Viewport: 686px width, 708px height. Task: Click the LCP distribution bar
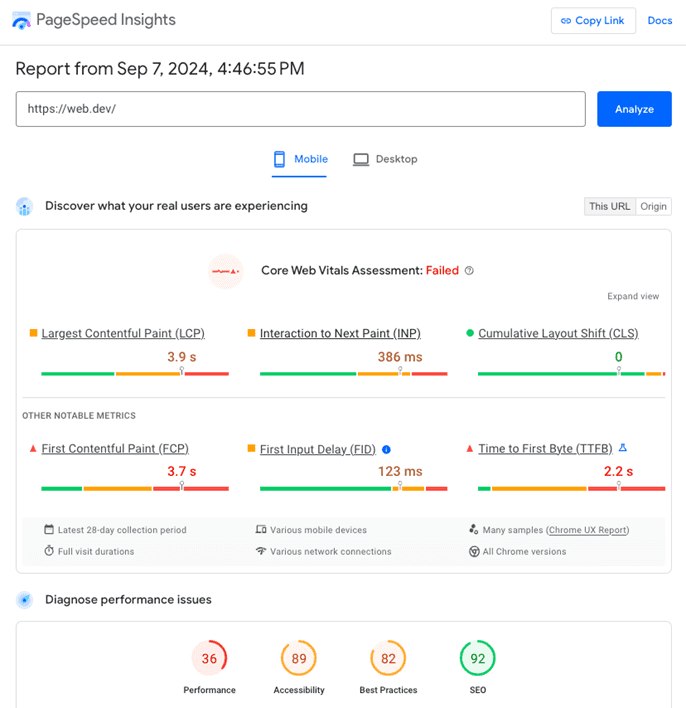click(135, 374)
